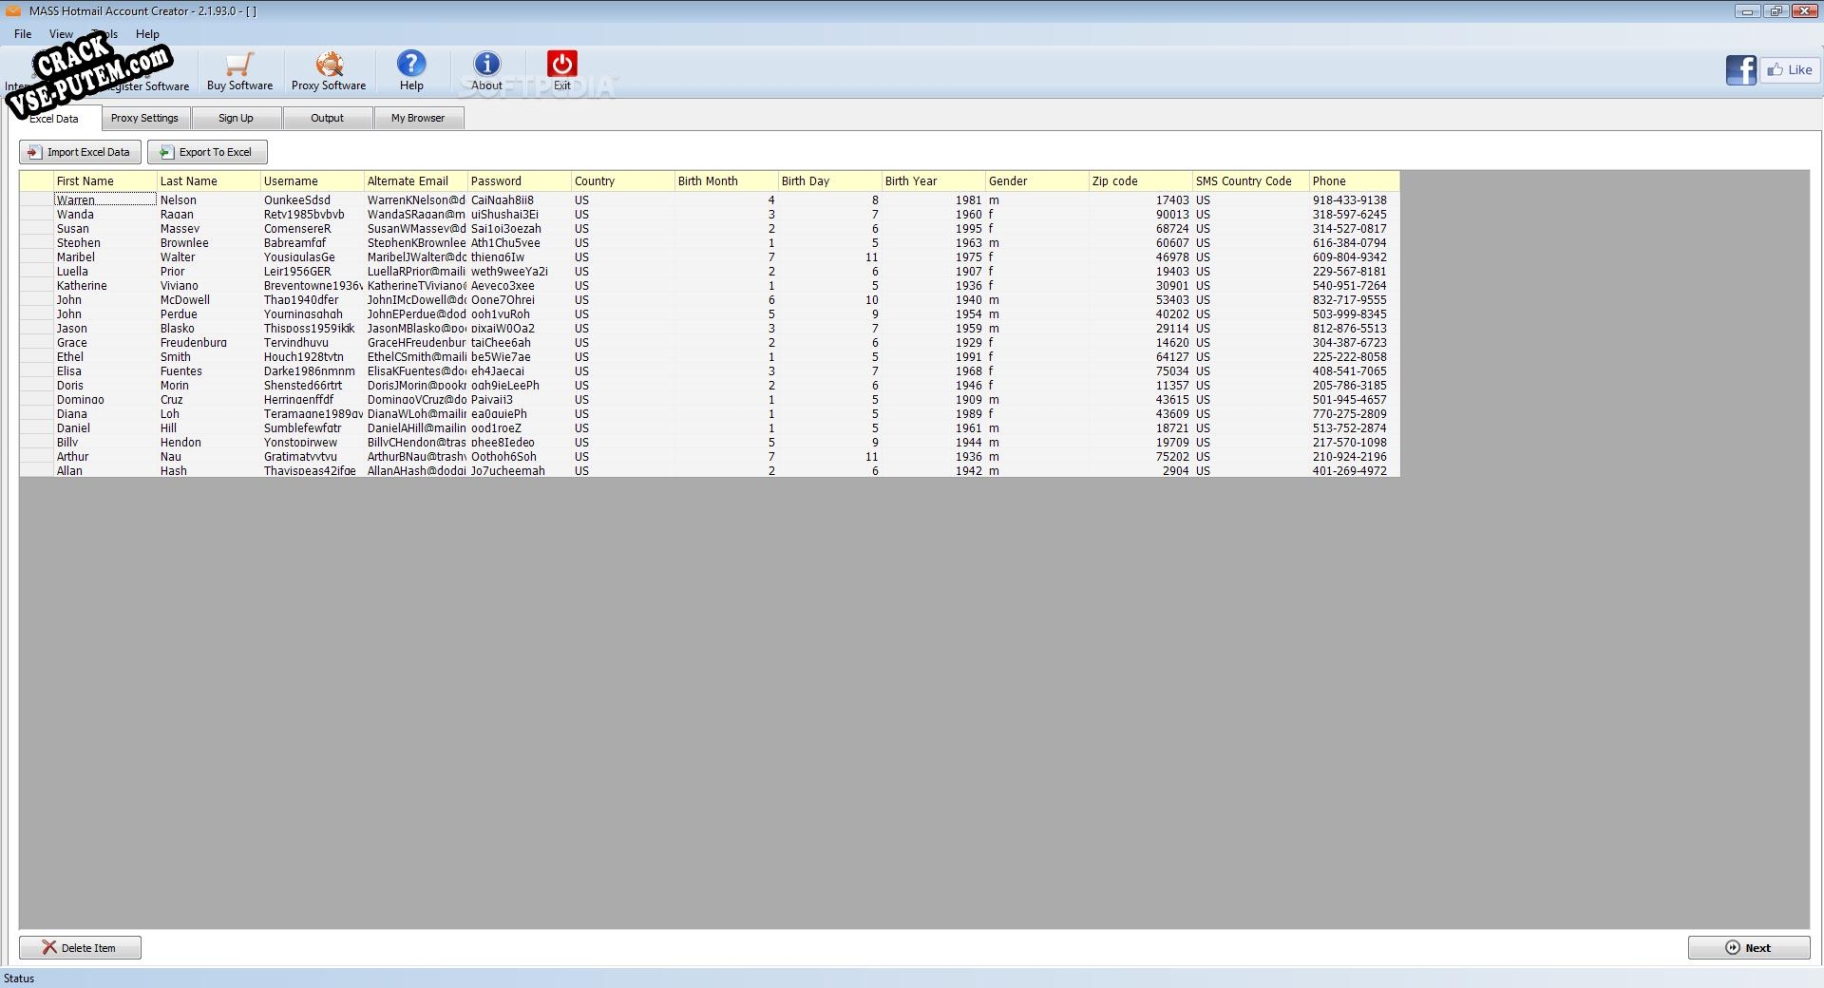Select the Excel Data tab

coord(54,118)
